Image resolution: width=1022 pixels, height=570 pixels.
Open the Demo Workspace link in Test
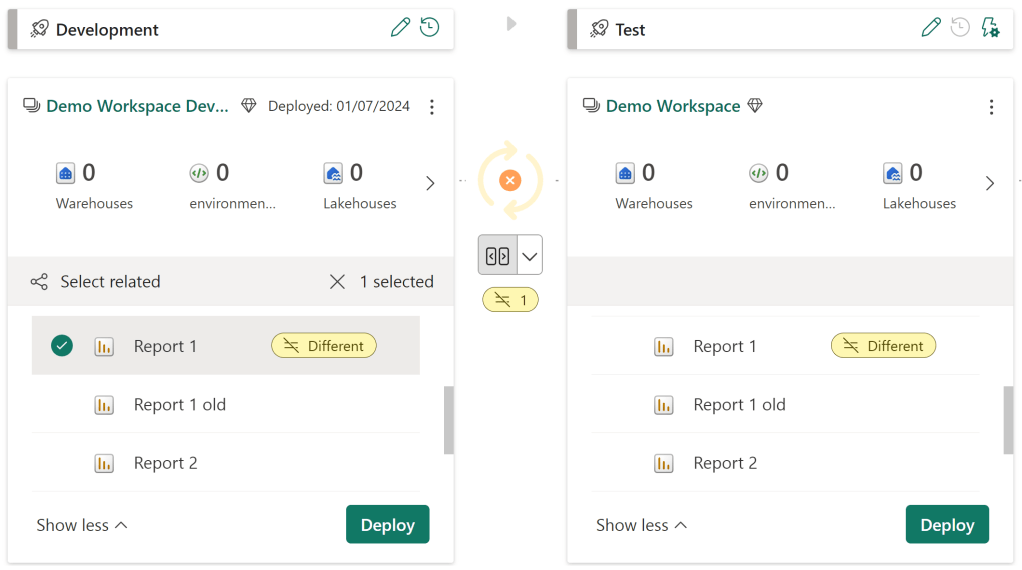673,106
